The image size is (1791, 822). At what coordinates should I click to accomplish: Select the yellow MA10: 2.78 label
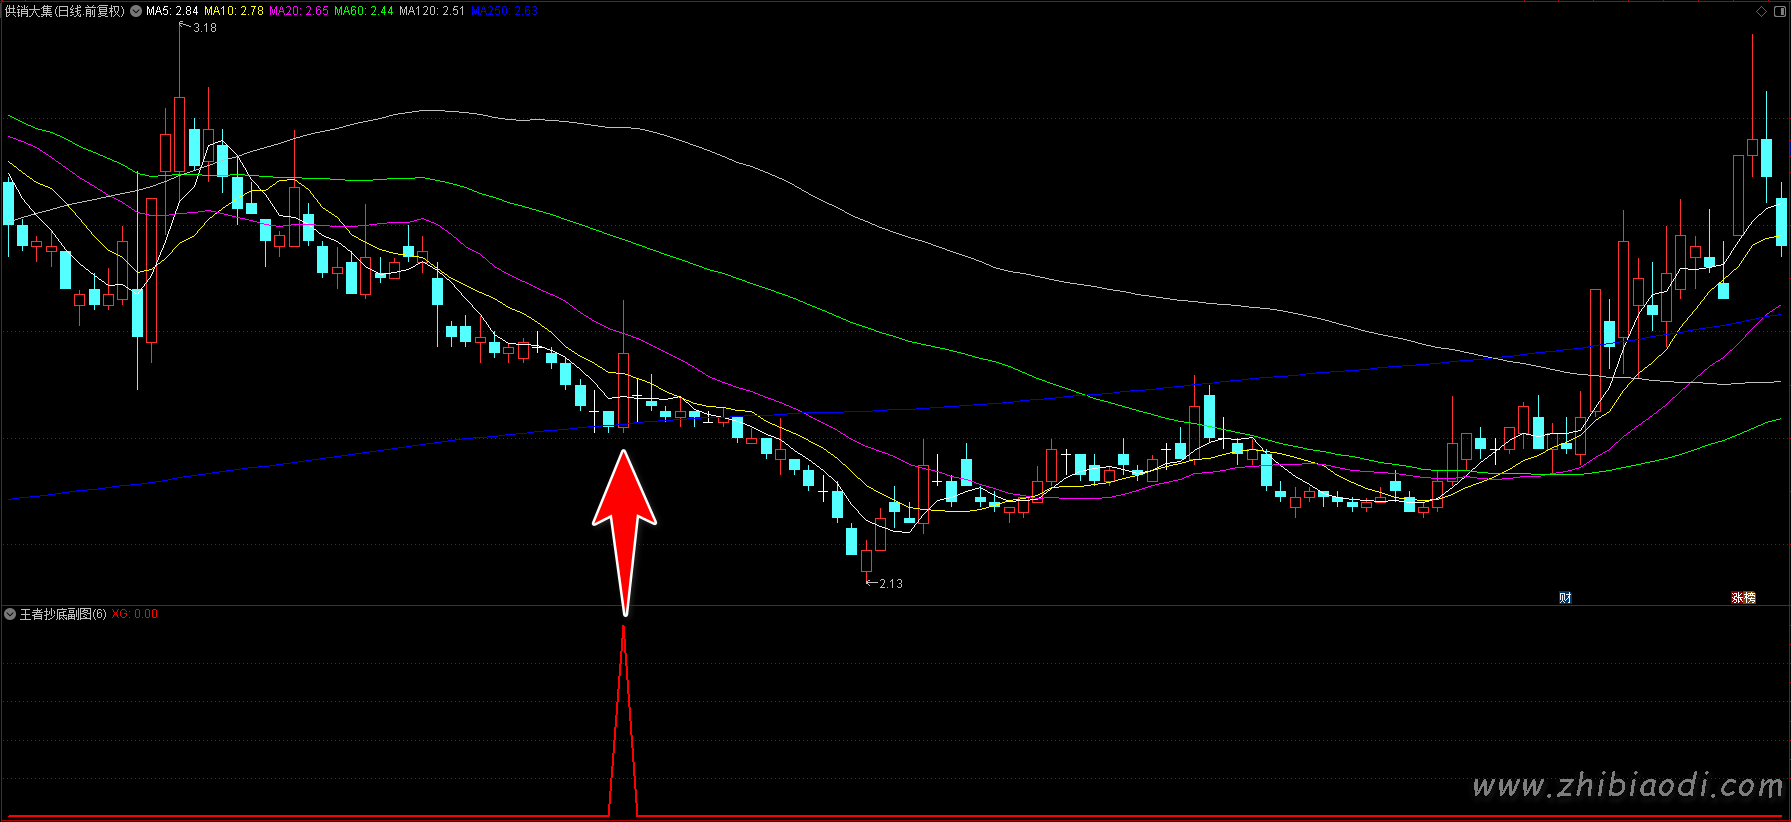[x=234, y=11]
